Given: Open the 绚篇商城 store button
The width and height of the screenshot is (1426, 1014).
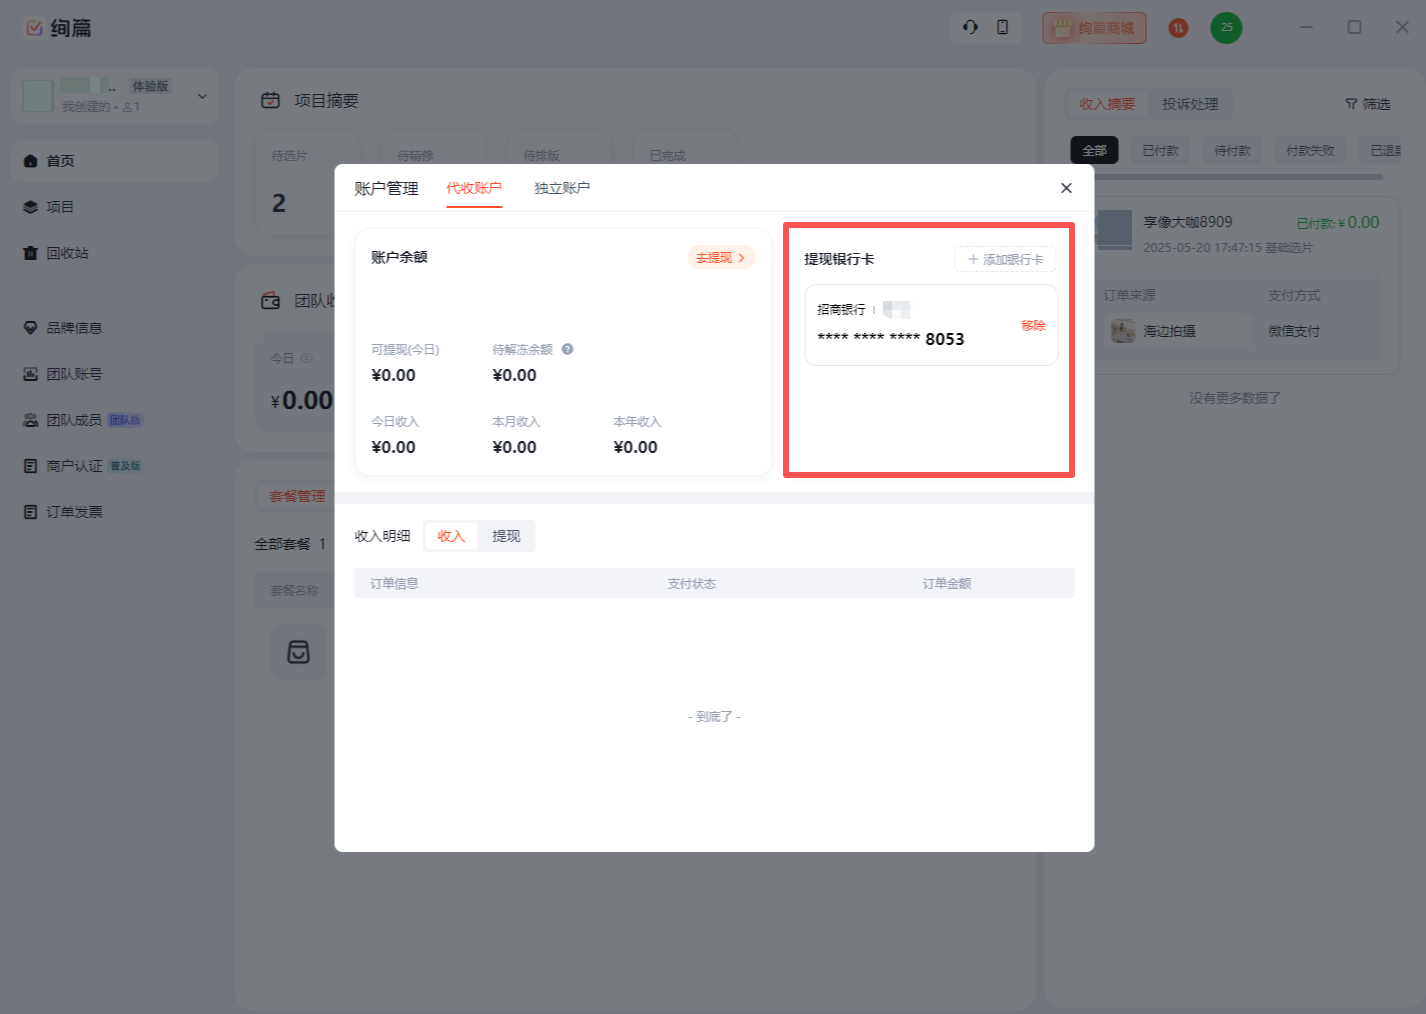Looking at the screenshot, I should pyautogui.click(x=1094, y=28).
